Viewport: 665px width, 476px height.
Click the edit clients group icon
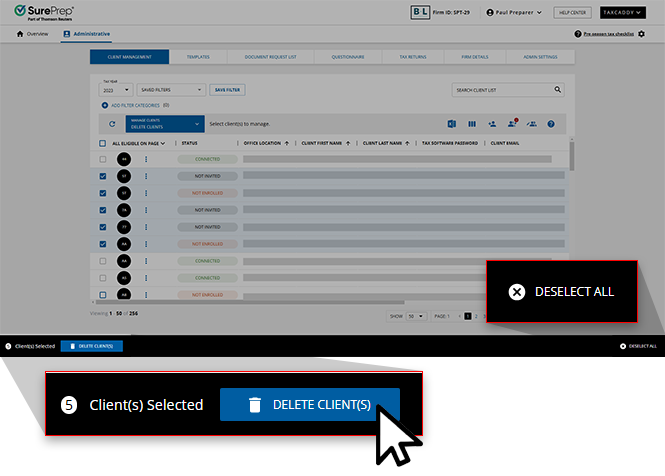531,124
